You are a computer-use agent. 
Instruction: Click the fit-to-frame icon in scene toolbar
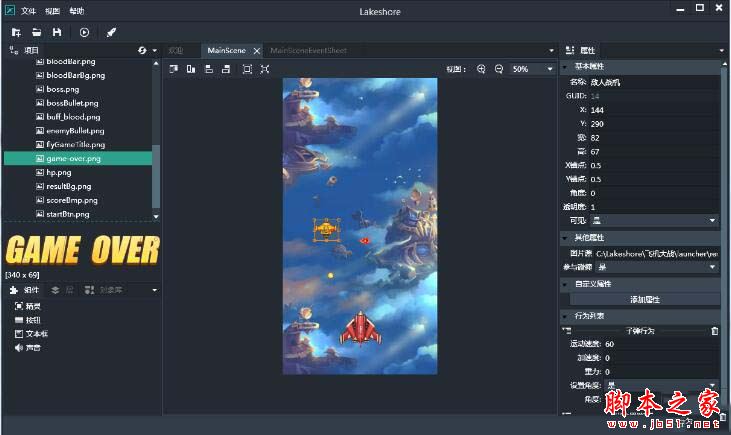click(247, 69)
